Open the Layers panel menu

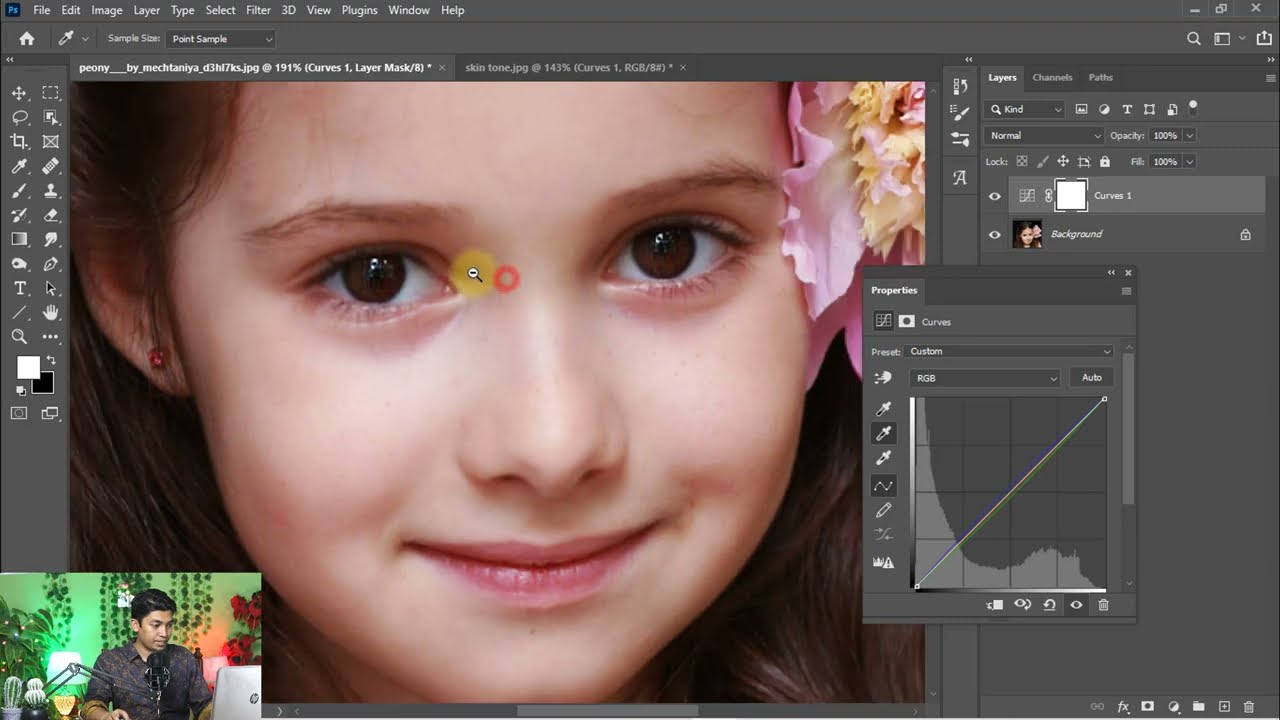pyautogui.click(x=1269, y=78)
